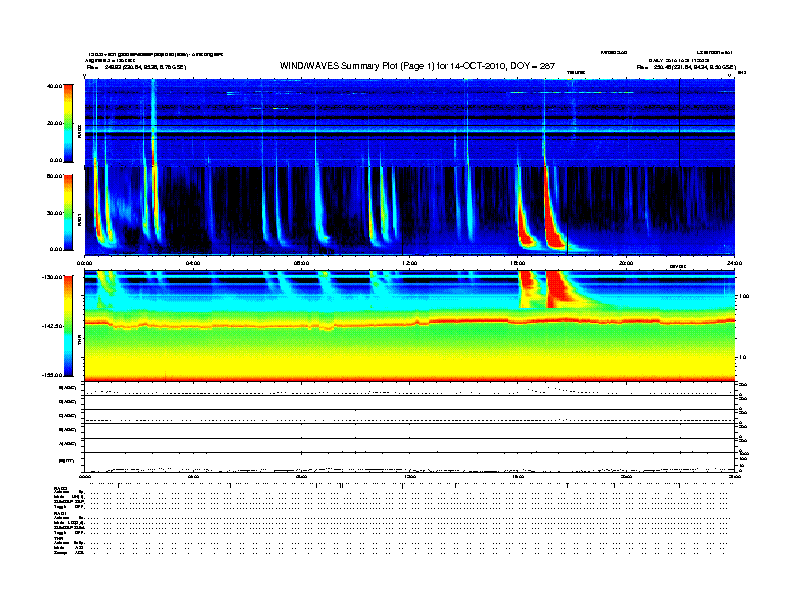Click the RAD2 spectrogram panel
The height and width of the screenshot is (612, 792).
[409, 122]
